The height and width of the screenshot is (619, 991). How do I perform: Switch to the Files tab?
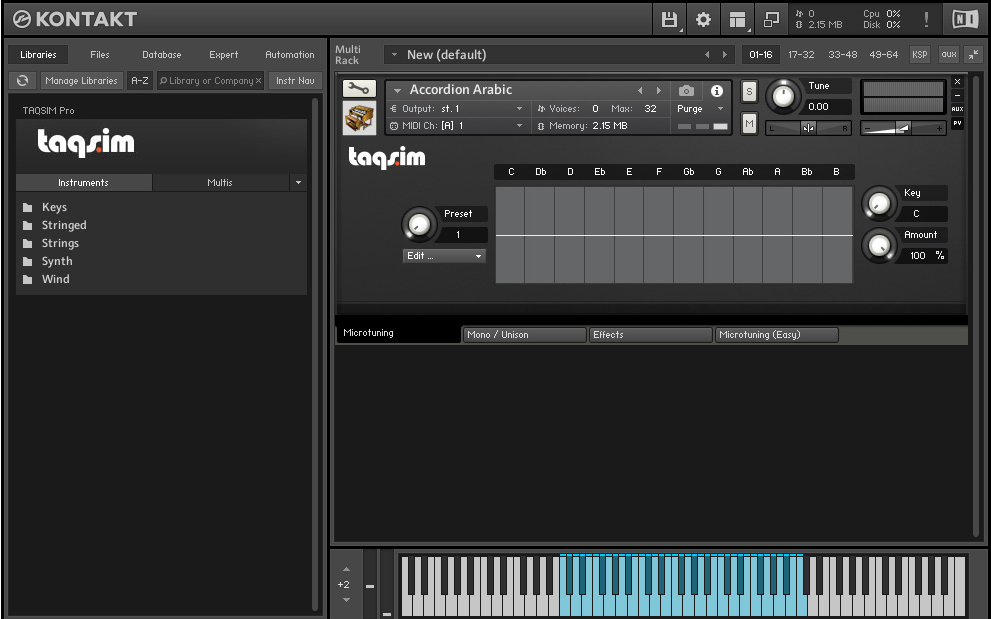pos(100,55)
